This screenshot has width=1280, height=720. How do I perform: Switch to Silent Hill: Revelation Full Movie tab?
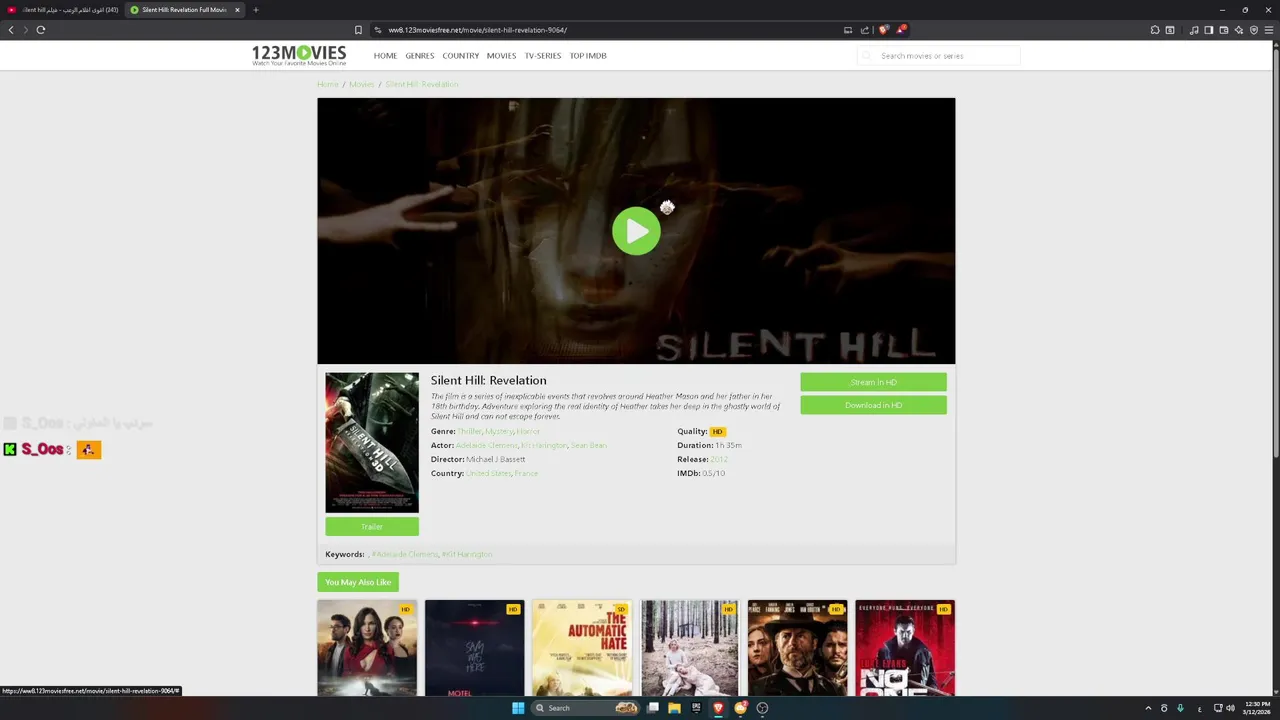click(184, 10)
